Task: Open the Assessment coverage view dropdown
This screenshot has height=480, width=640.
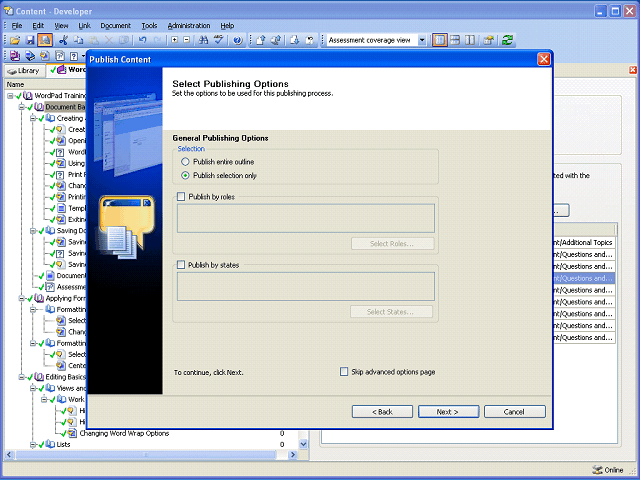Action: (x=422, y=40)
